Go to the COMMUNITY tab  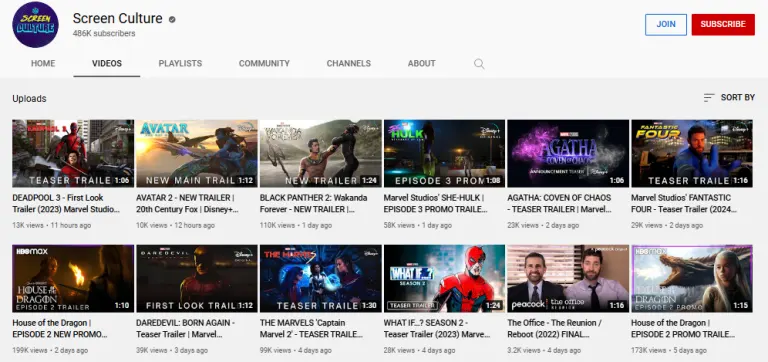pos(264,64)
